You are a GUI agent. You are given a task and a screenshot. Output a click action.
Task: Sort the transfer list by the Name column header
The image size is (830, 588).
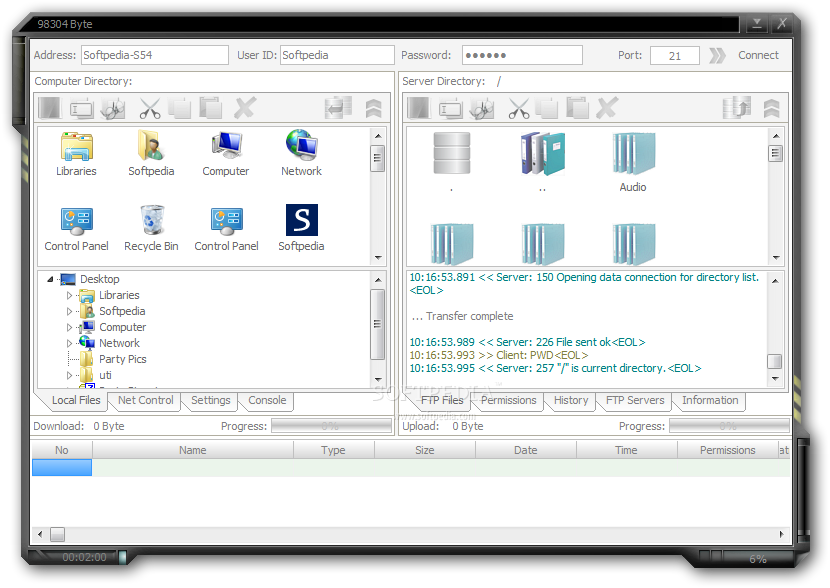pyautogui.click(x=193, y=450)
